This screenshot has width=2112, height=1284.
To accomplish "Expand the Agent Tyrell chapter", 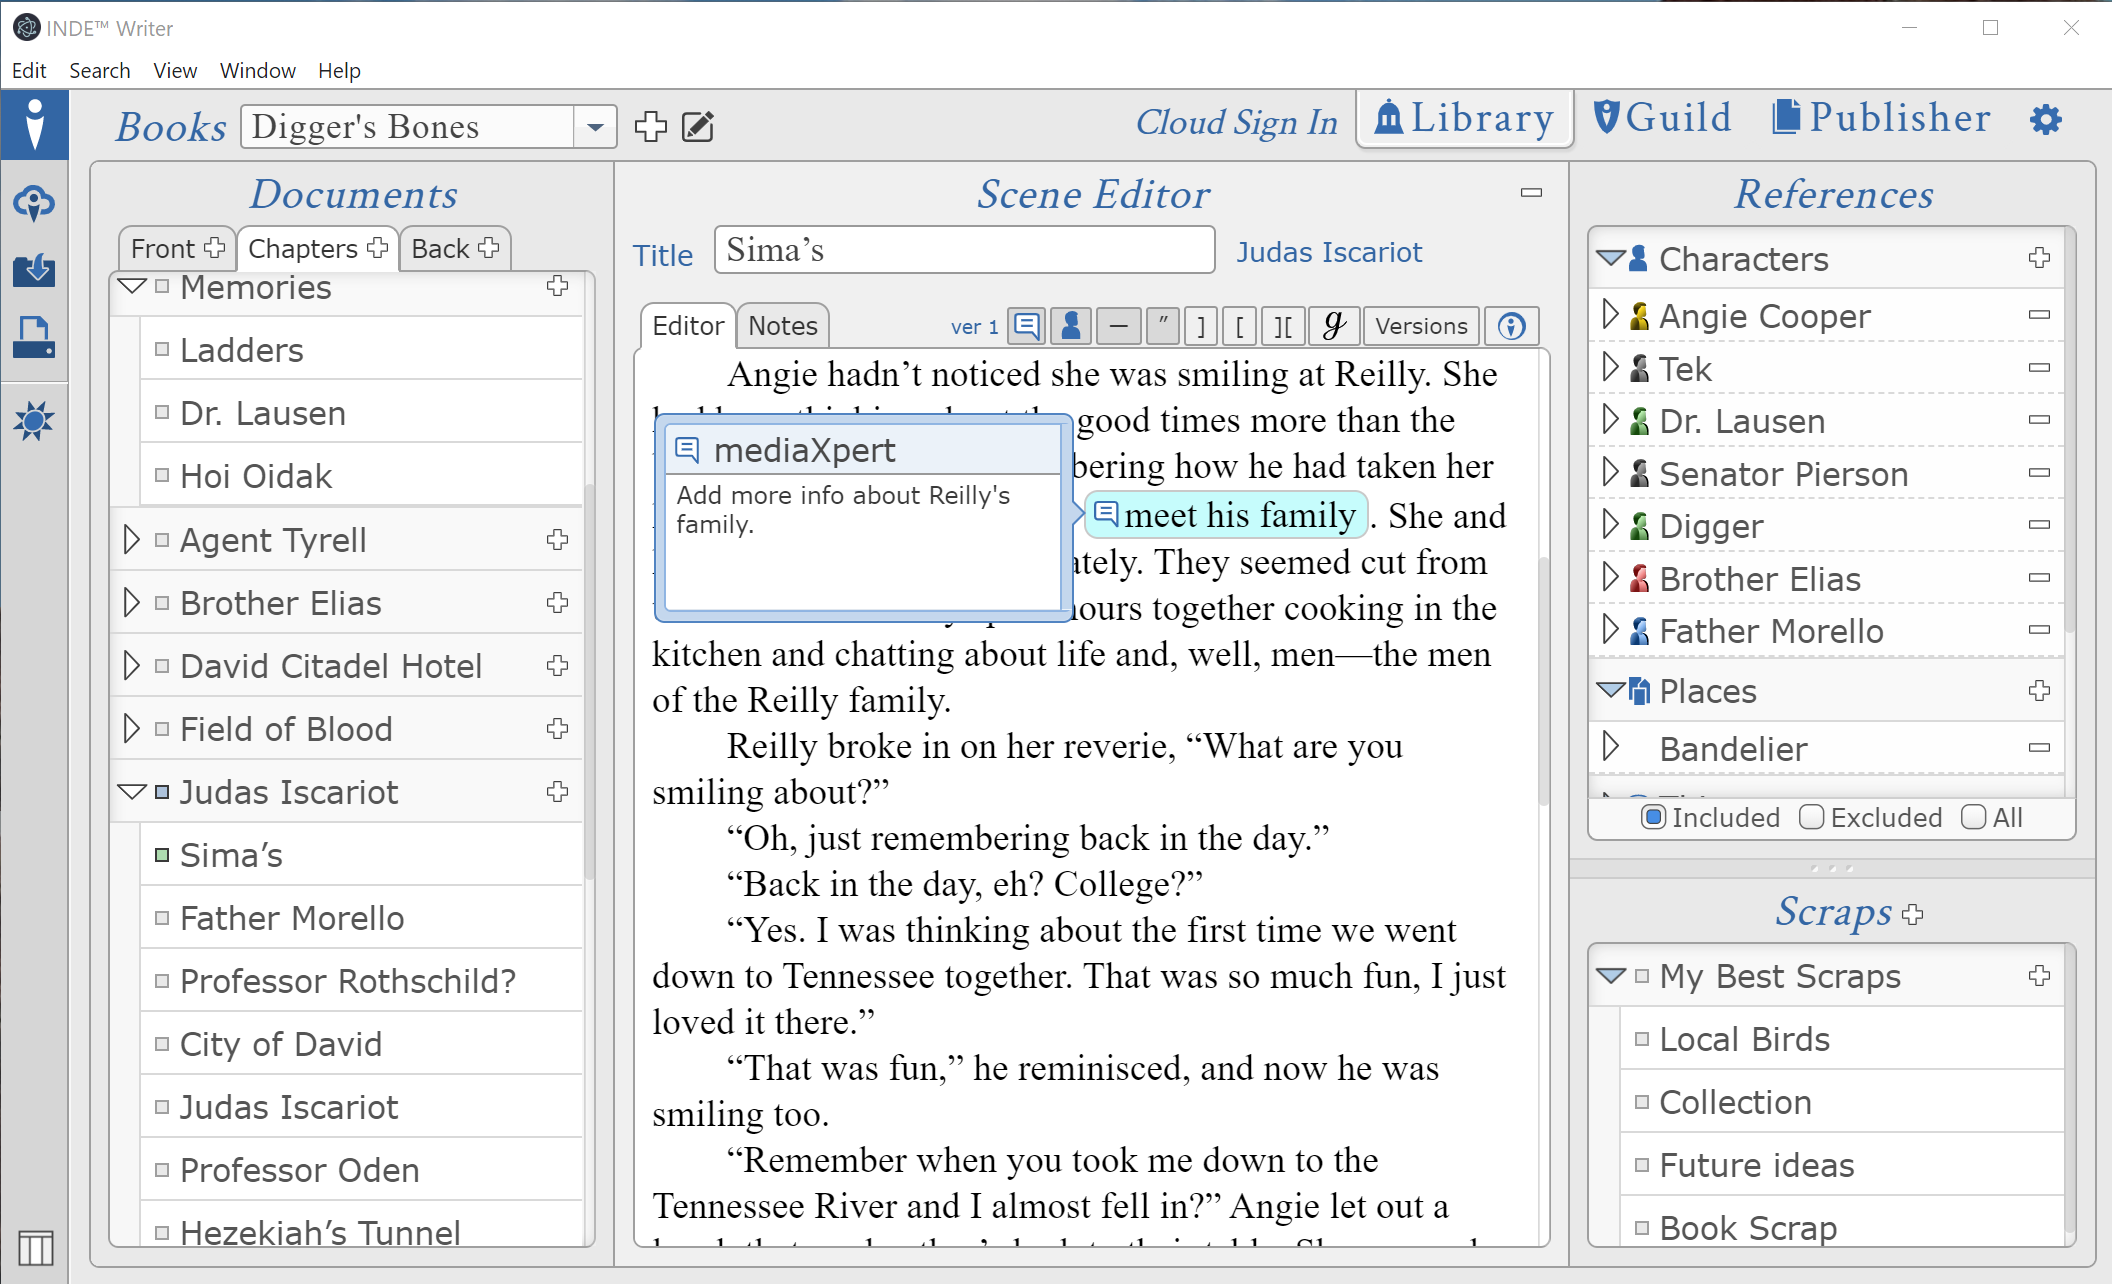I will point(131,540).
